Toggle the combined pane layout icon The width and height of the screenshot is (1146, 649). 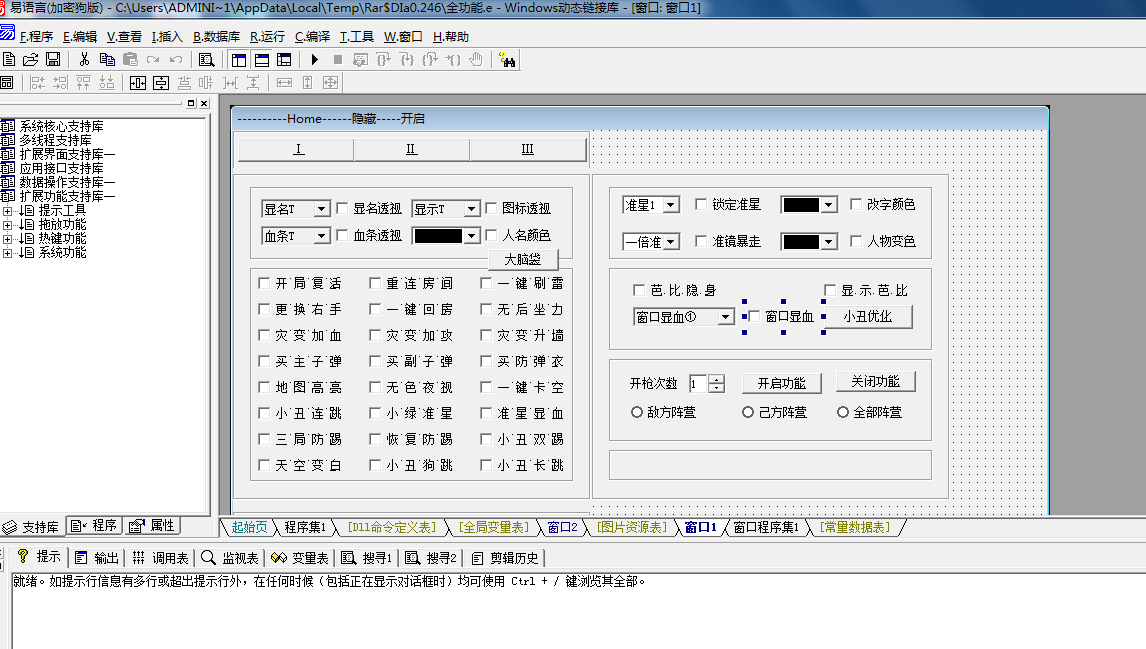284,59
